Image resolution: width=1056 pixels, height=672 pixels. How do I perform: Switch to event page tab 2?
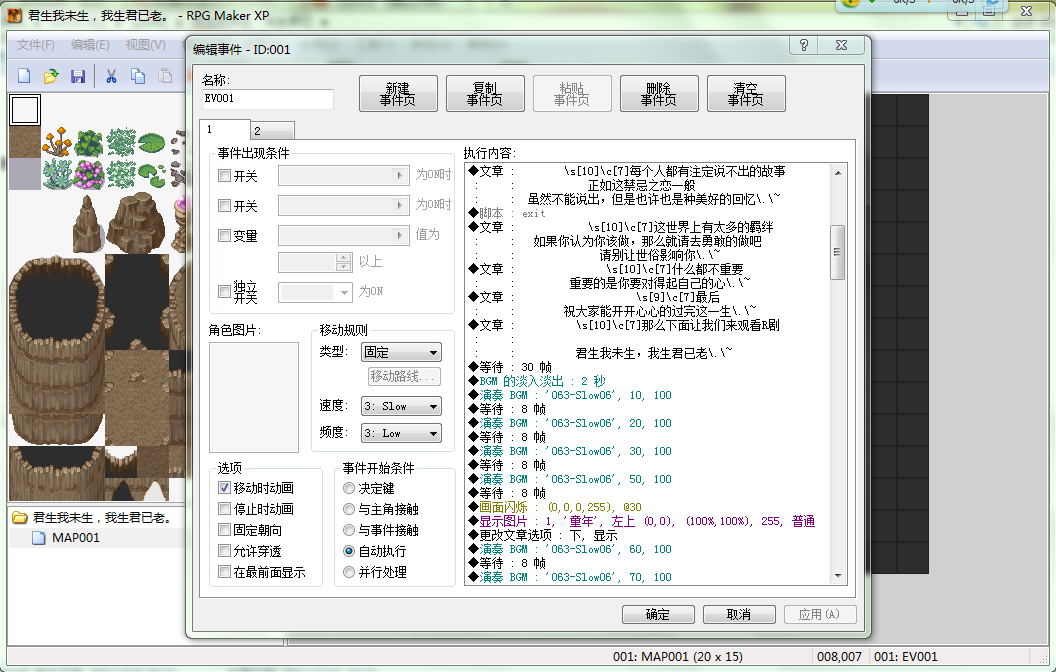click(272, 131)
